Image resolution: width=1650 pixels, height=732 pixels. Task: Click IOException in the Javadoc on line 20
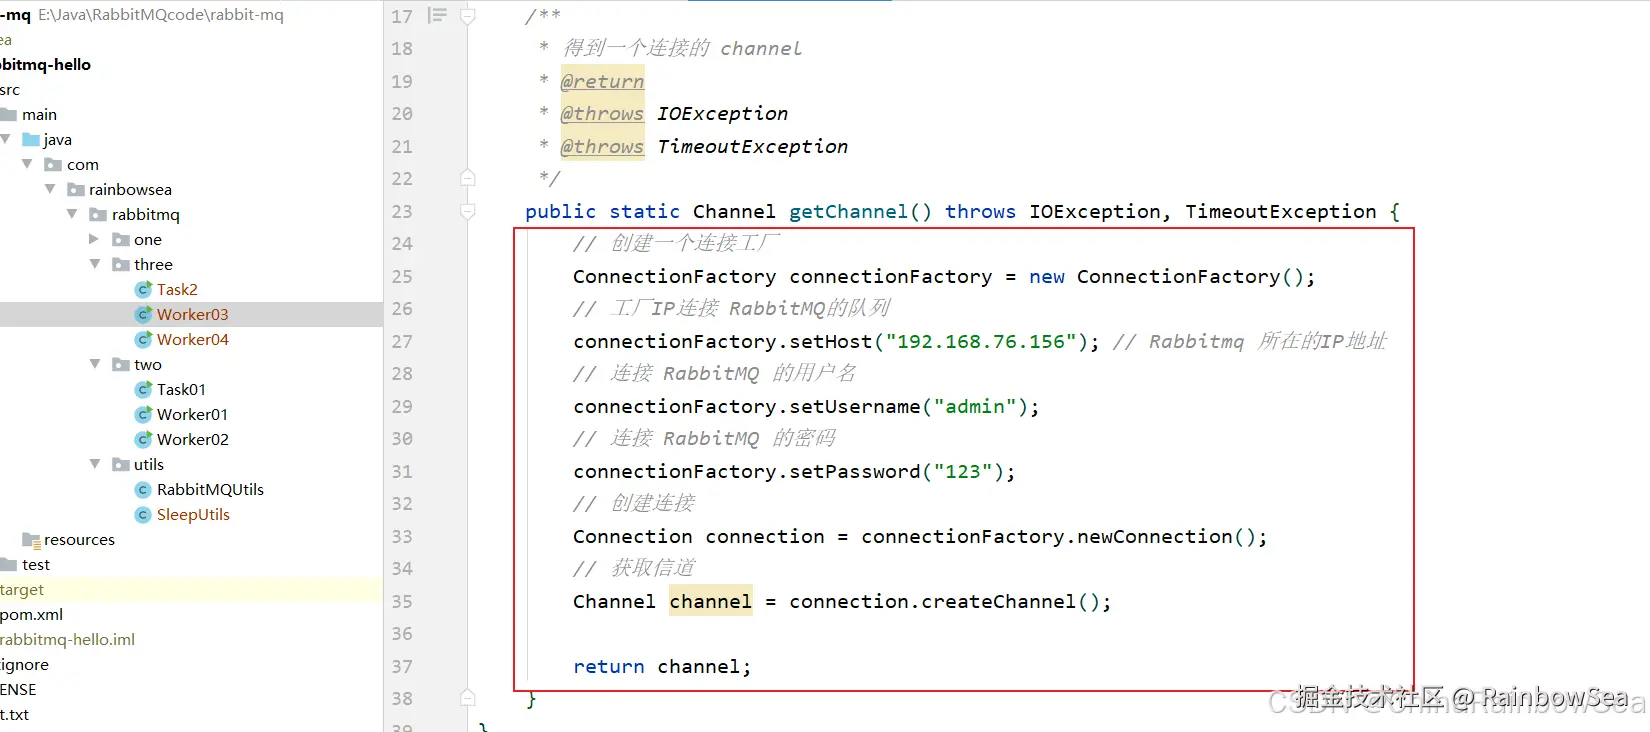tap(722, 114)
